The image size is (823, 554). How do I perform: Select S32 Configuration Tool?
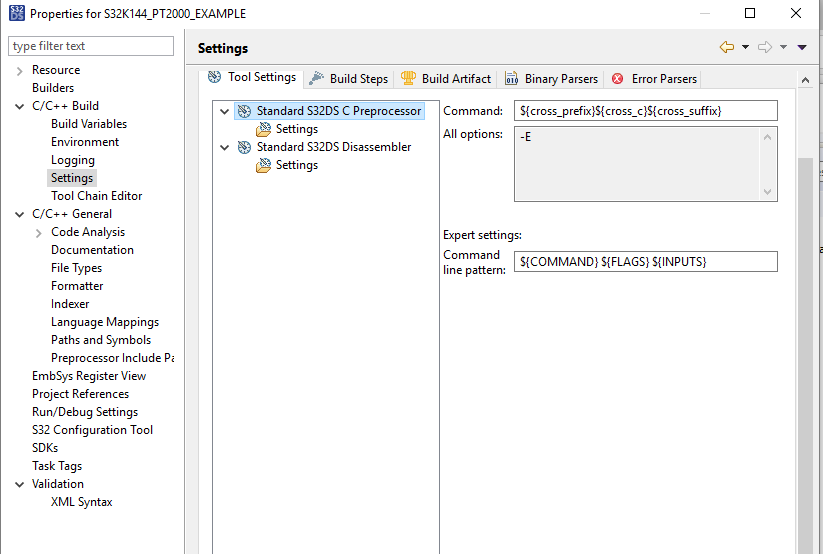pos(92,430)
